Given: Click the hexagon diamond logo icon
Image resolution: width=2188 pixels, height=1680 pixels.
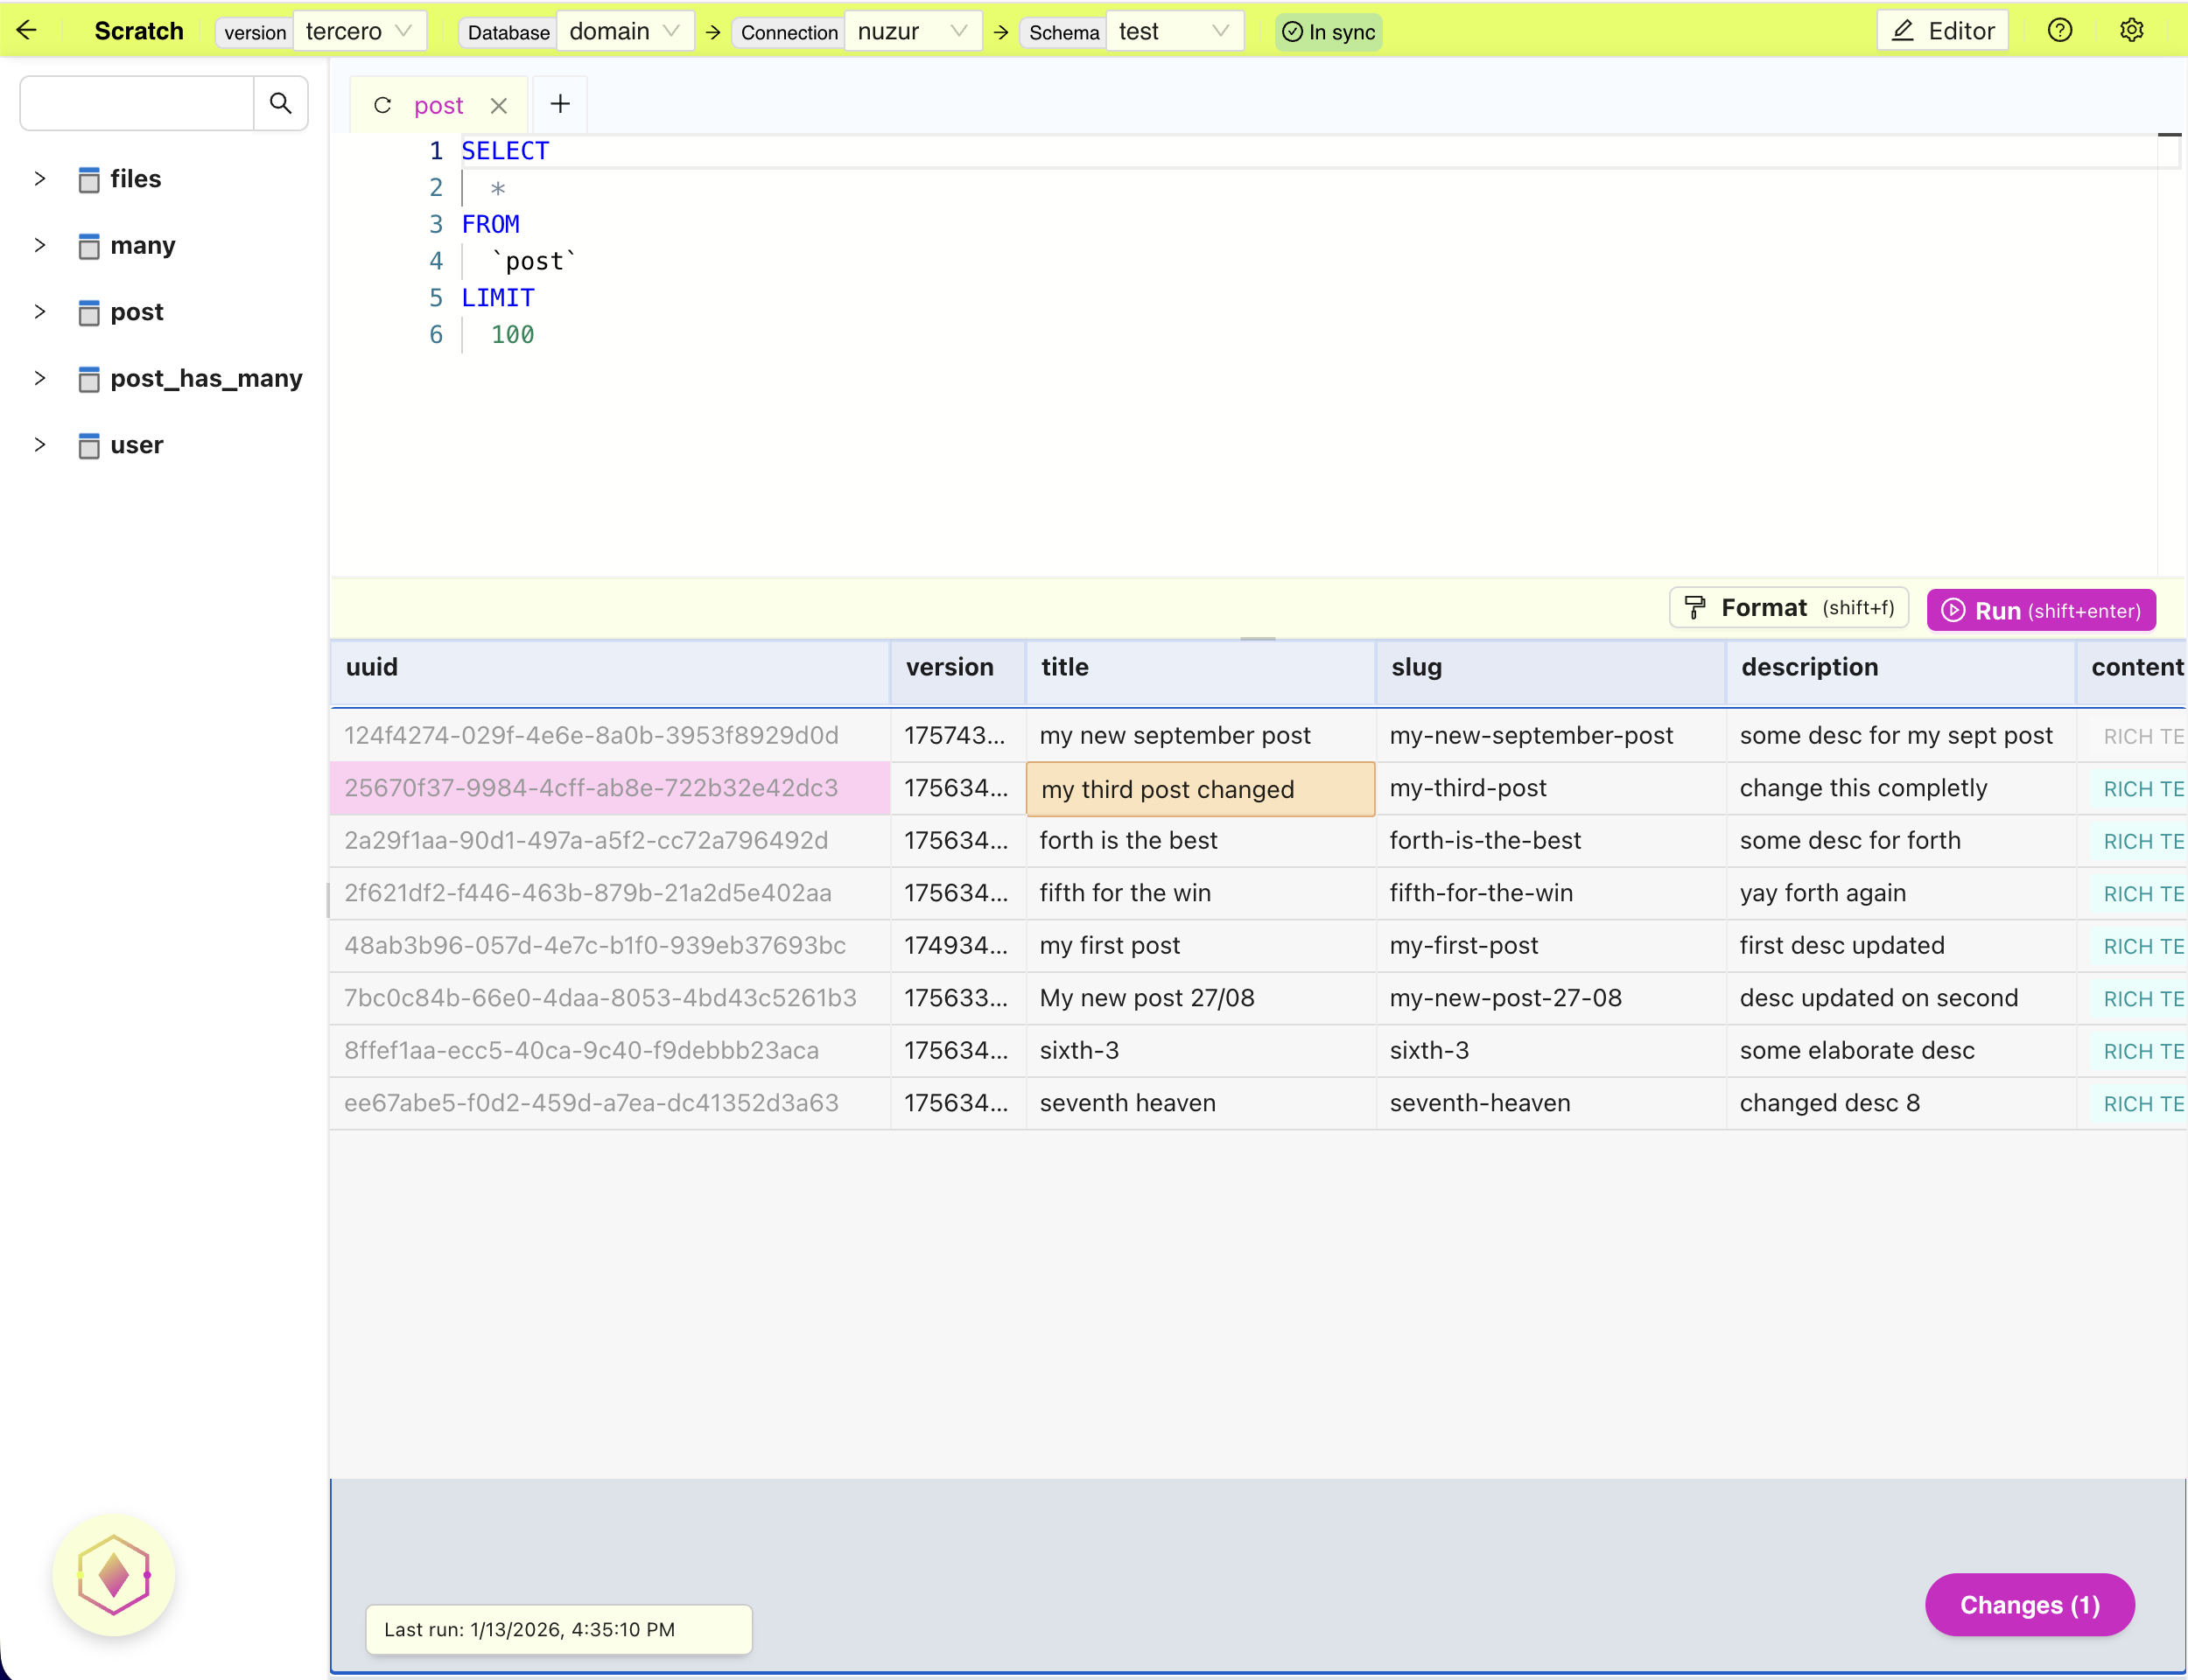Looking at the screenshot, I should 114,1575.
